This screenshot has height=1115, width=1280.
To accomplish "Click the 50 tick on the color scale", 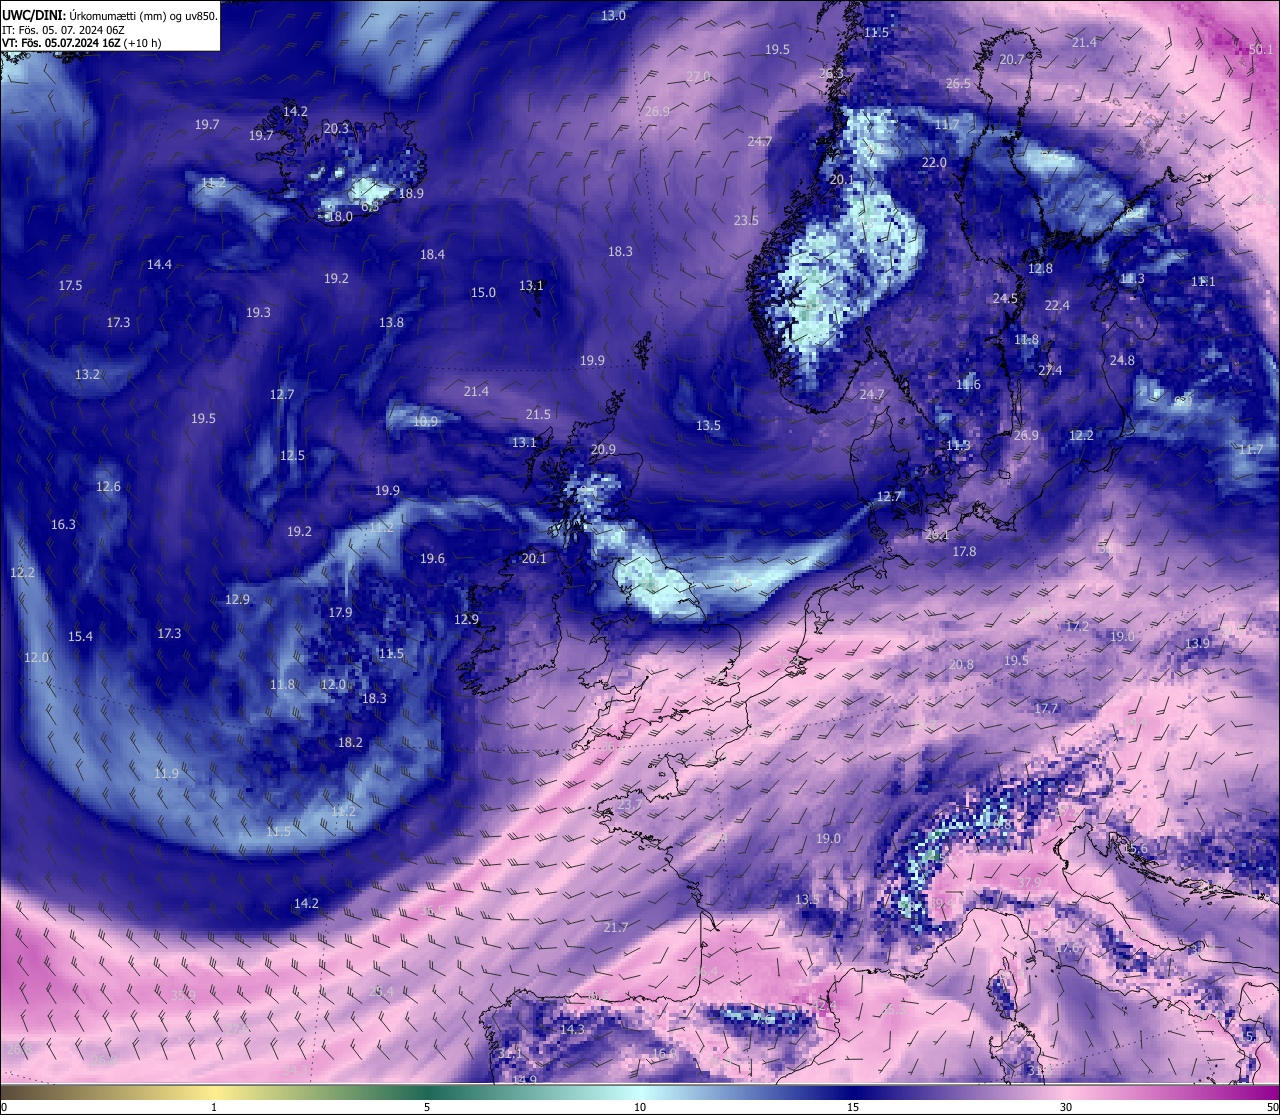I will tap(1272, 1107).
